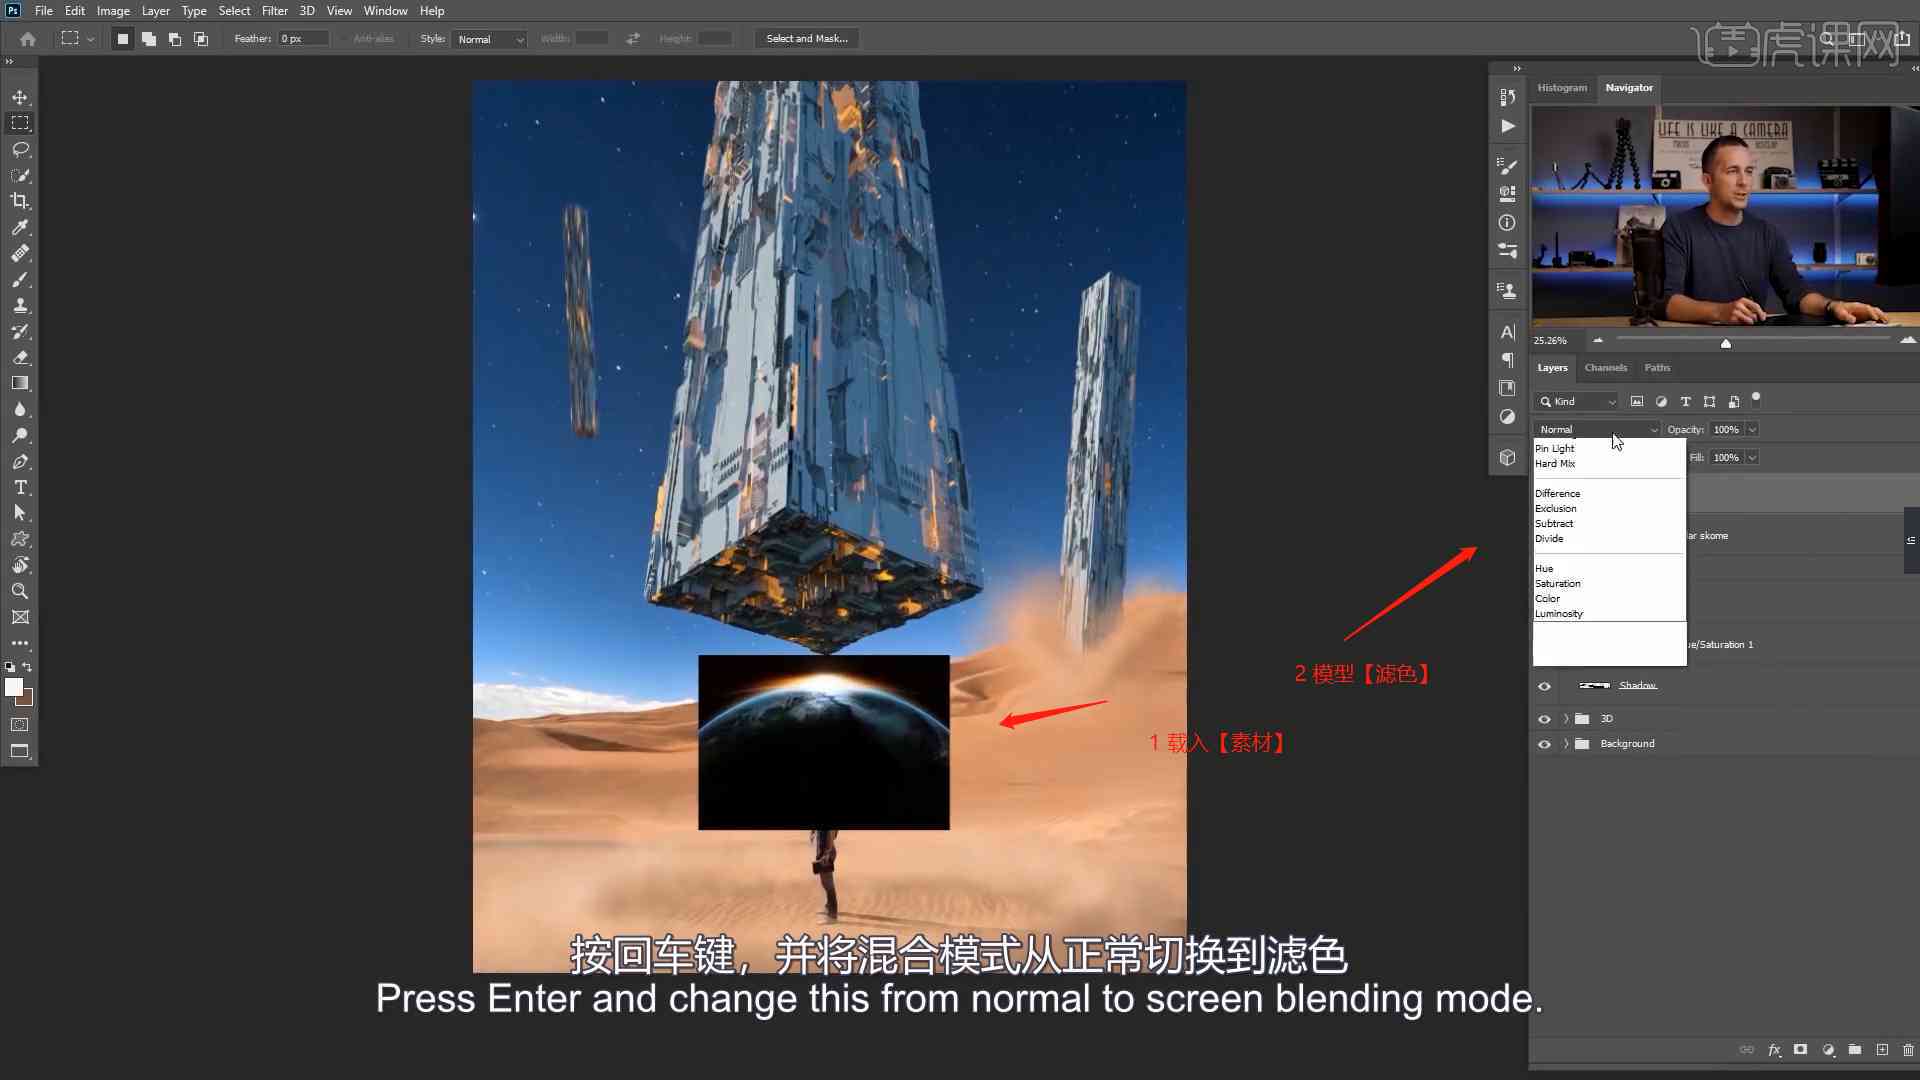Open the Fill dropdown arrow
Screen dimensions: 1920x1080
tap(1752, 457)
